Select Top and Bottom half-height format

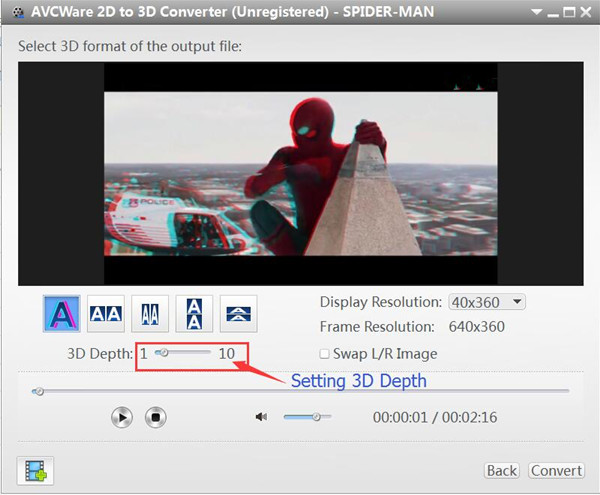click(x=238, y=314)
